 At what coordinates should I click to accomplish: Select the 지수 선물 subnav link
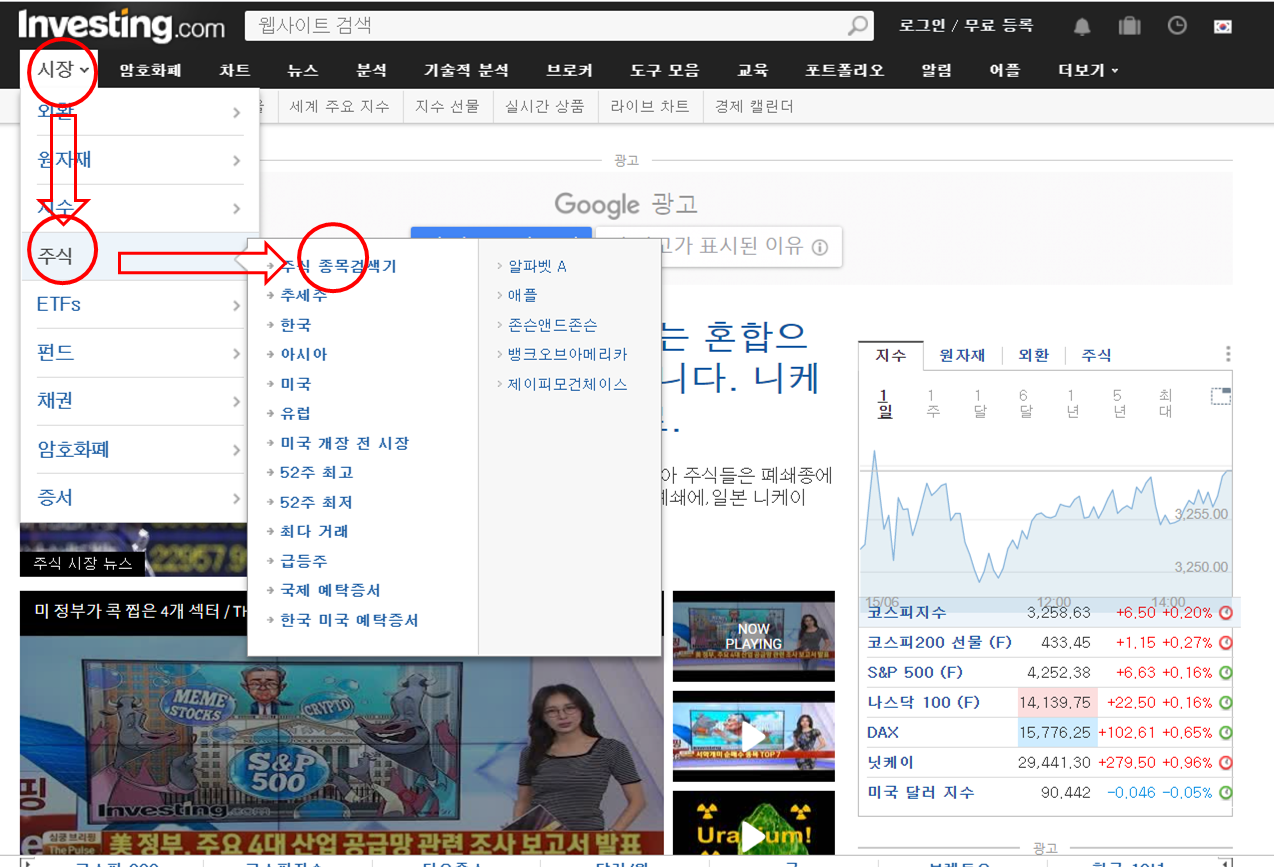coord(447,106)
